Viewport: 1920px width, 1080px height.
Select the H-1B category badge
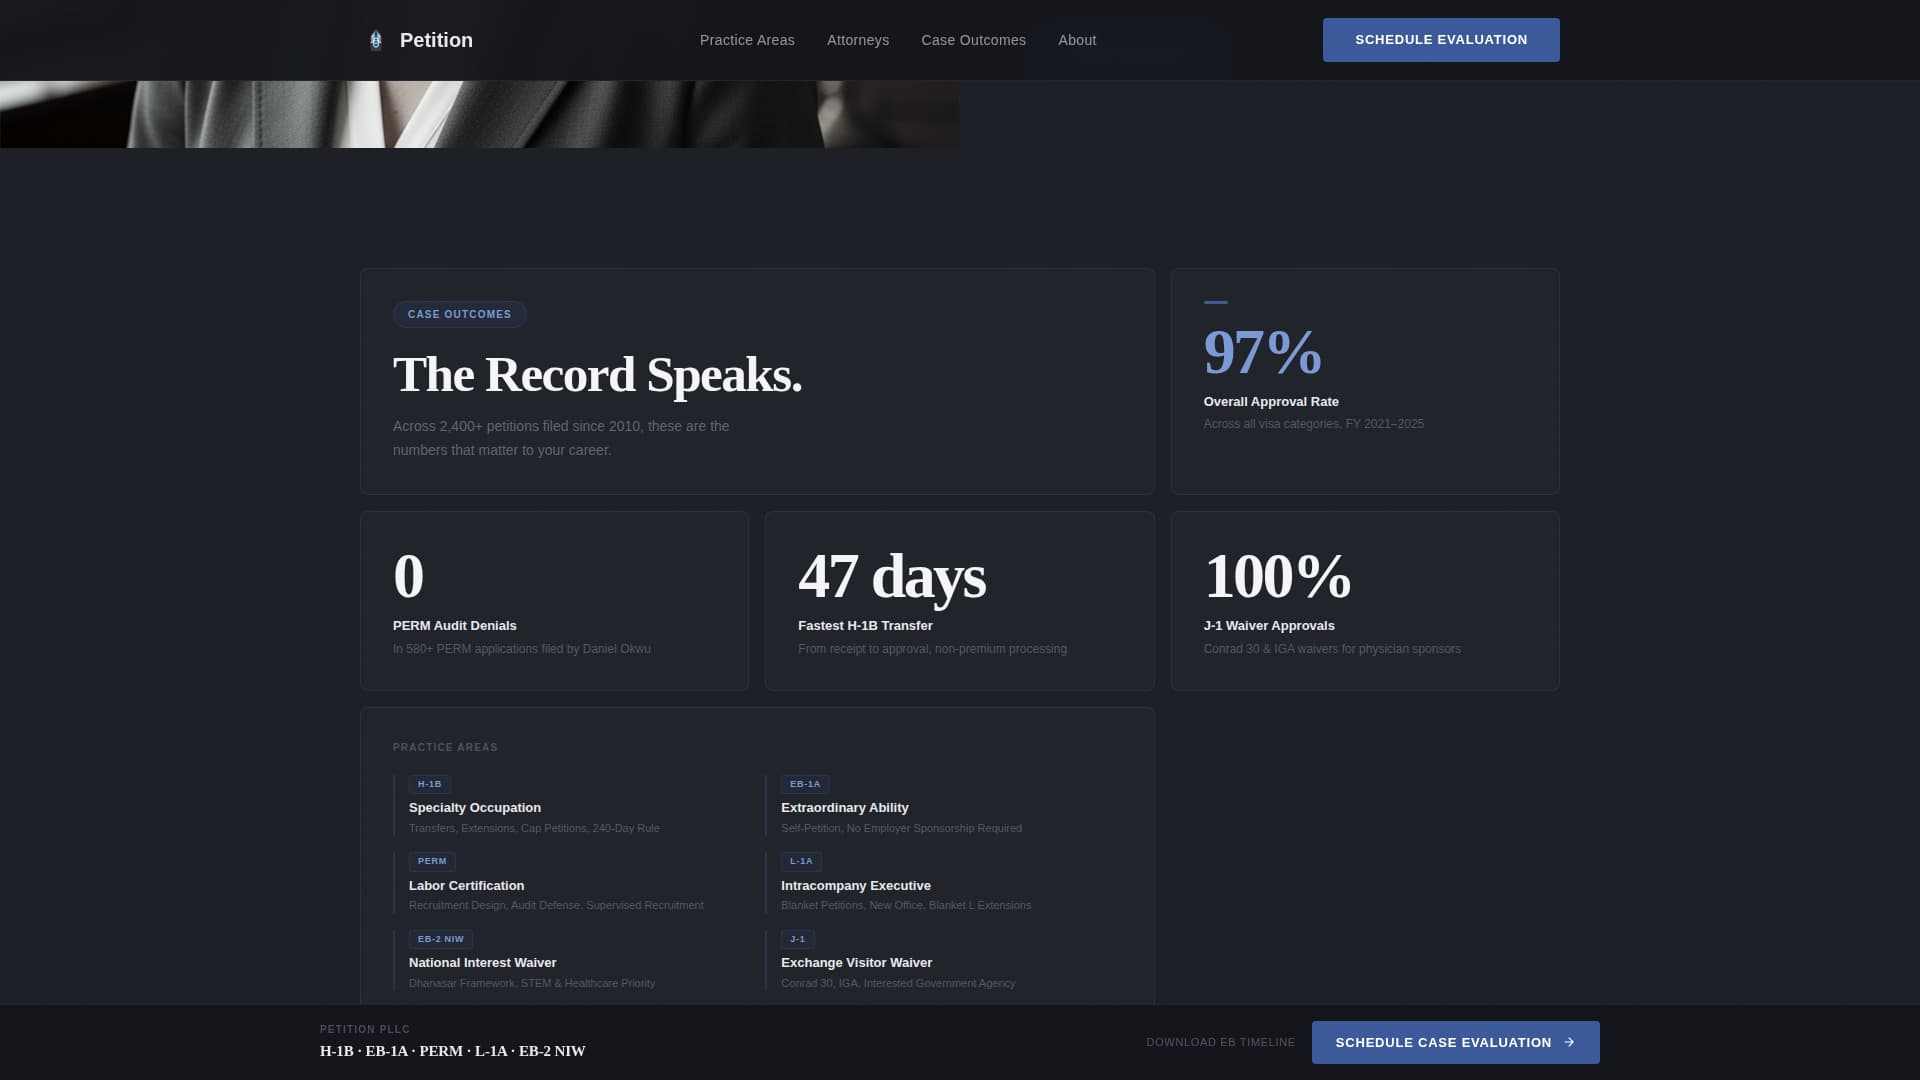429,784
